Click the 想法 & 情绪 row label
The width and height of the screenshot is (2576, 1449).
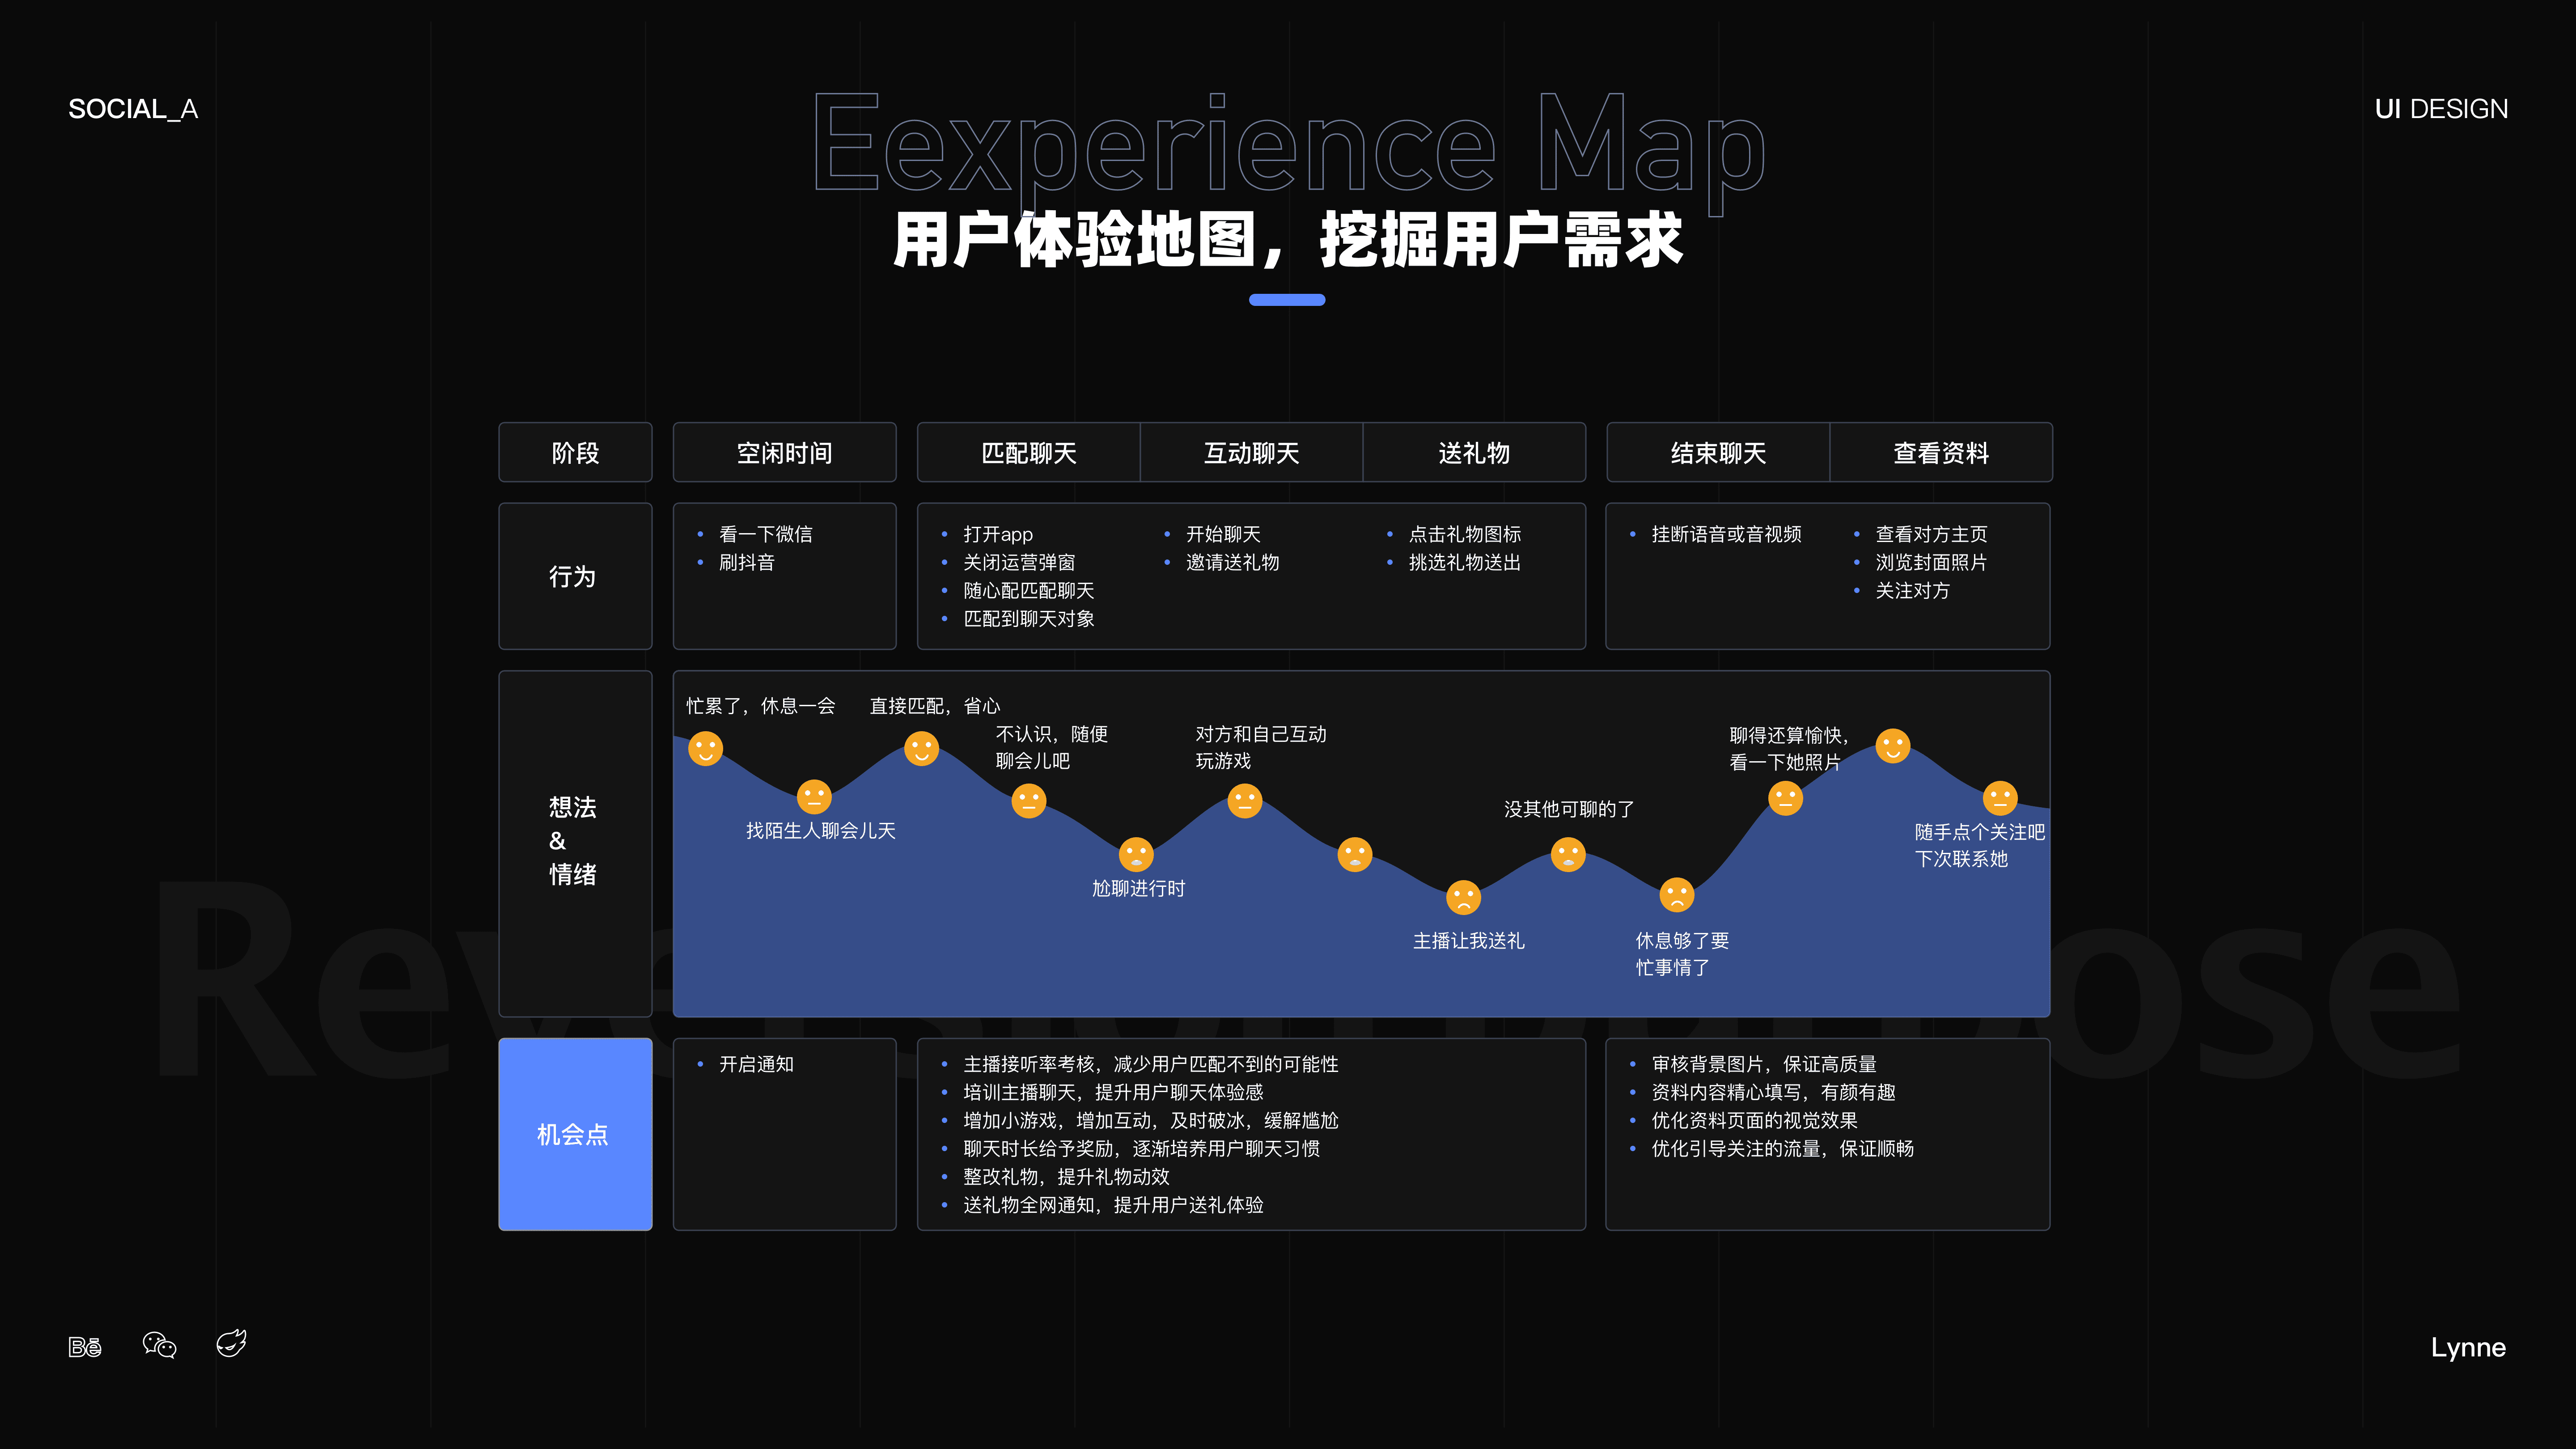(x=575, y=843)
